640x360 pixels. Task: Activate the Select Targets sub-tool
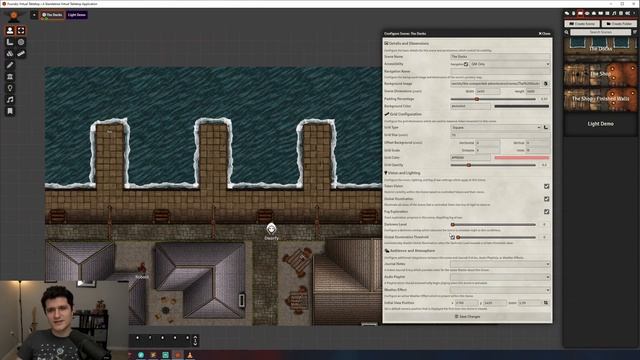(21, 31)
